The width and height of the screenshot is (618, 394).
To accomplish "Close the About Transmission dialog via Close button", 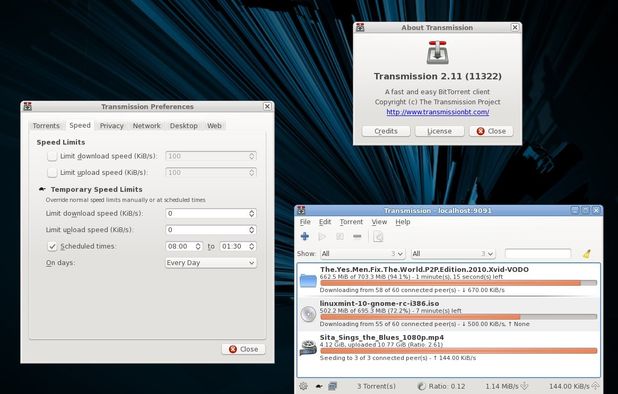I will pyautogui.click(x=491, y=131).
